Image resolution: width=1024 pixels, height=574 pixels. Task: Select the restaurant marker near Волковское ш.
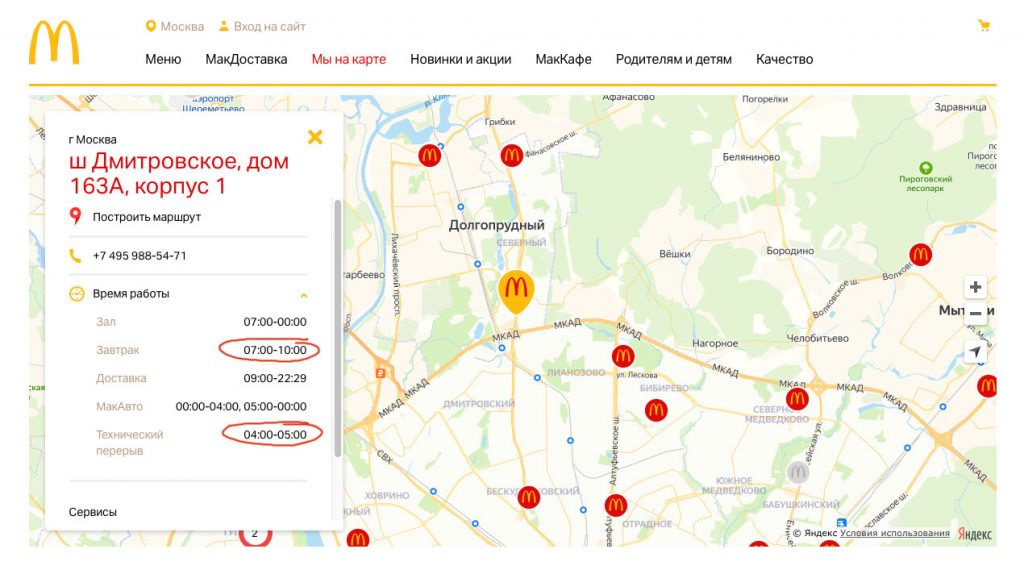(921, 254)
